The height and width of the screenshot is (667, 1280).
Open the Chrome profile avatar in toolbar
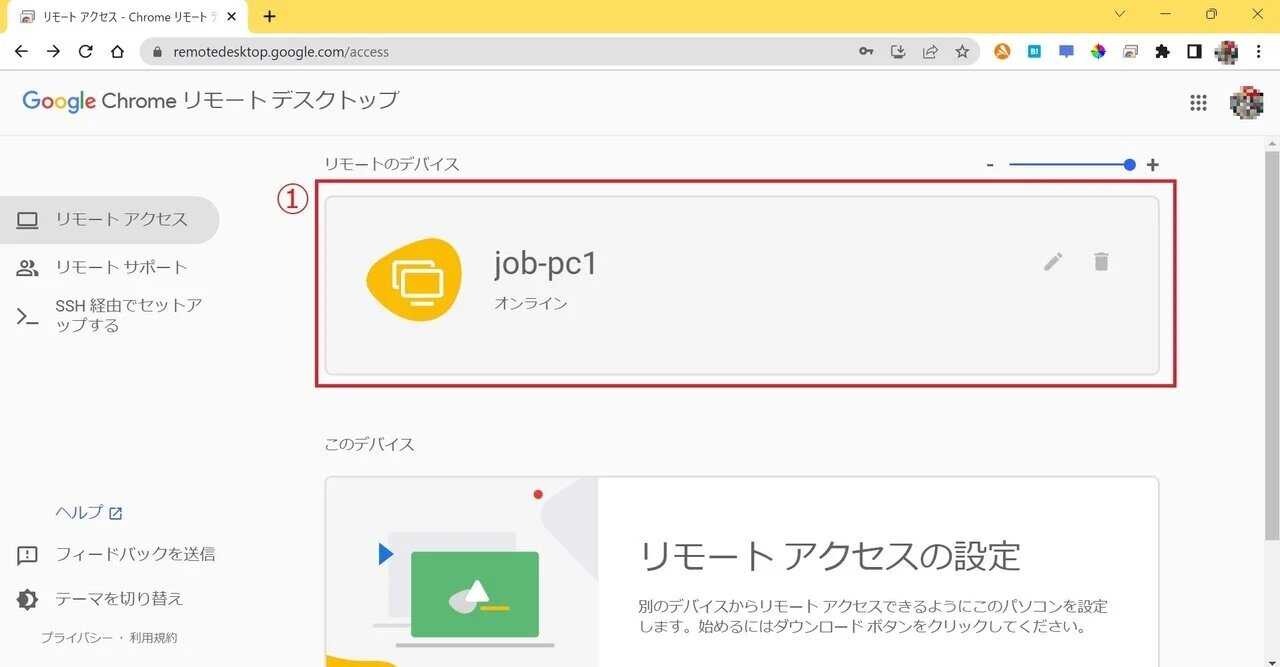[1226, 52]
